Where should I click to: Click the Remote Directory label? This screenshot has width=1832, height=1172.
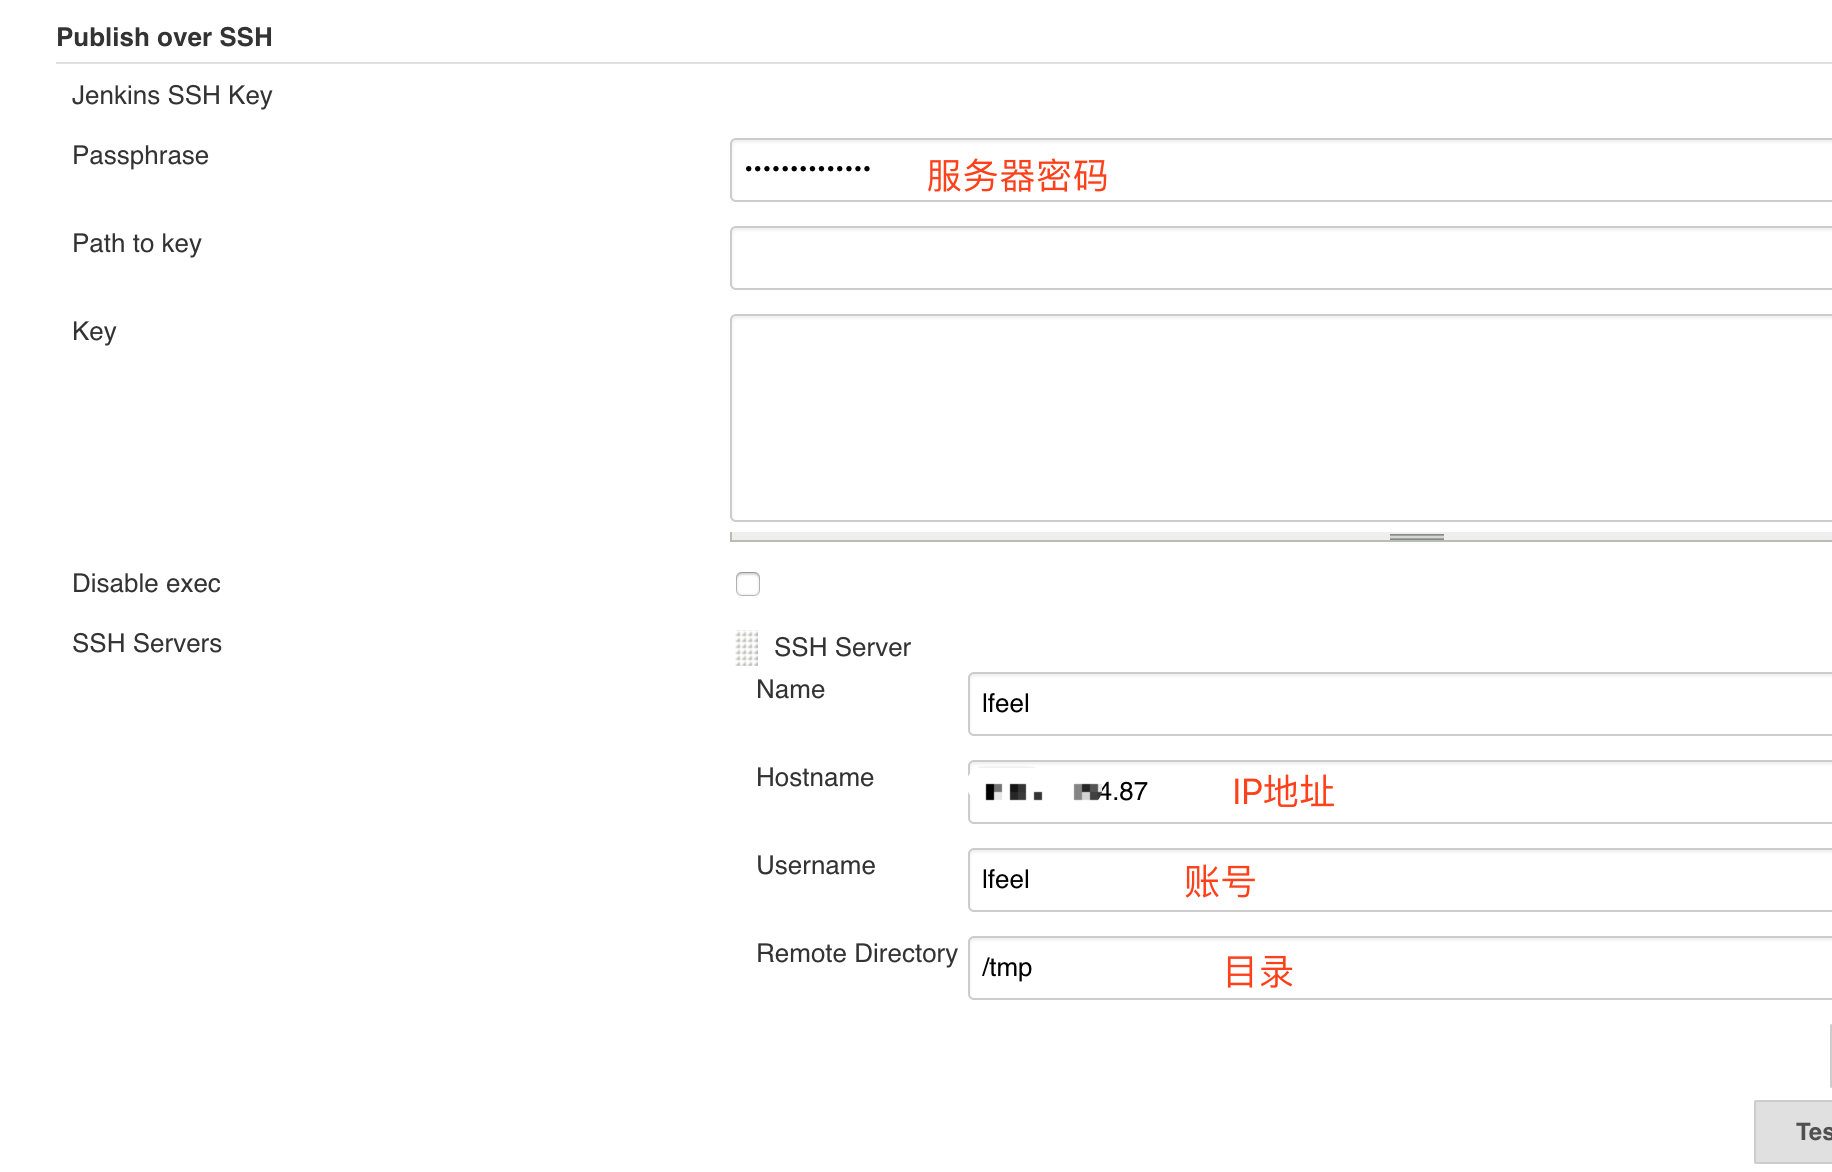(x=856, y=953)
